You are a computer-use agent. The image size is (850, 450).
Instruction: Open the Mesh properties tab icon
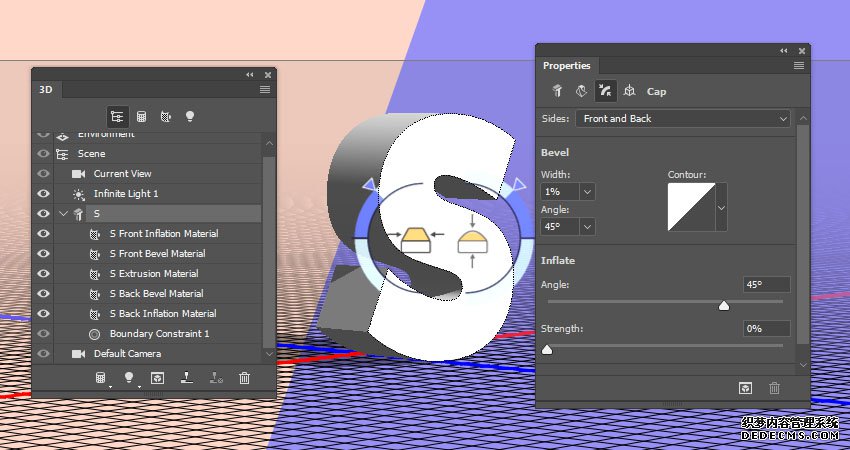pos(557,91)
